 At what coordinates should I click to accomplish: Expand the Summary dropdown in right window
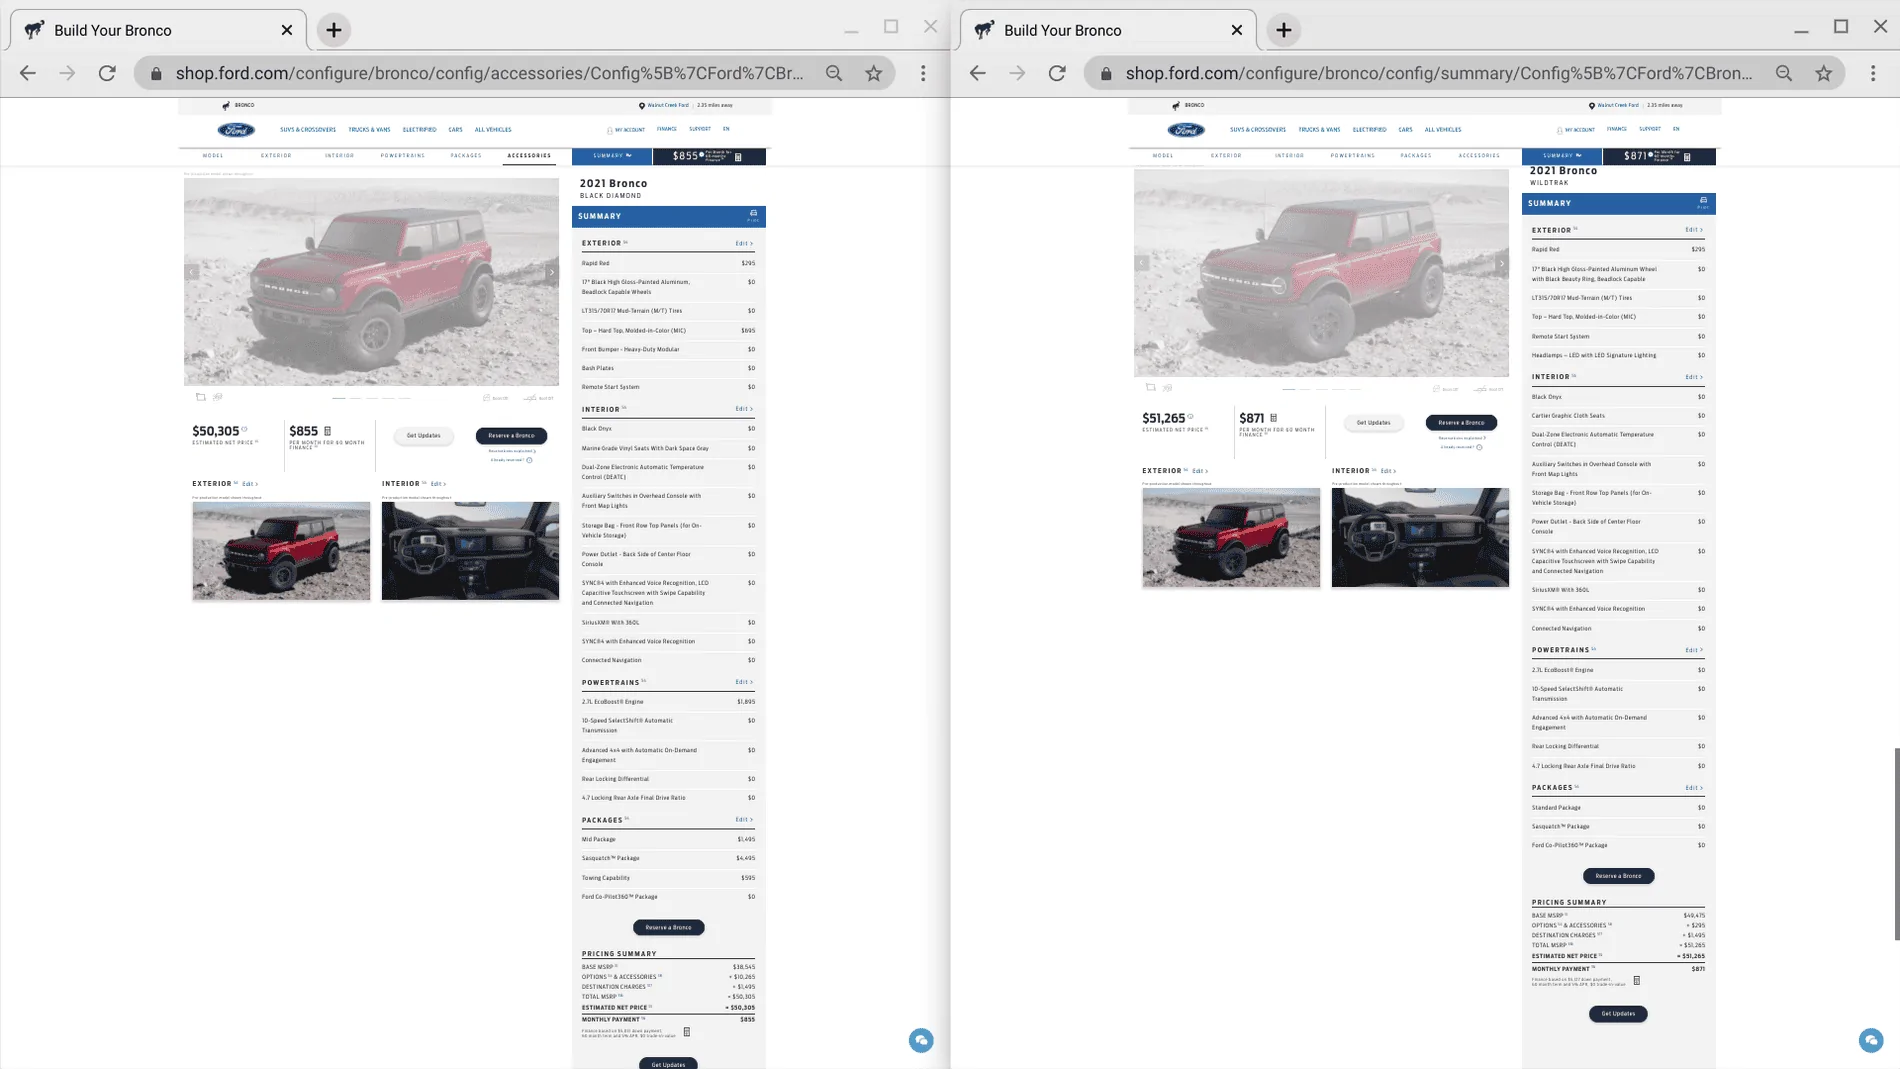(x=1562, y=156)
